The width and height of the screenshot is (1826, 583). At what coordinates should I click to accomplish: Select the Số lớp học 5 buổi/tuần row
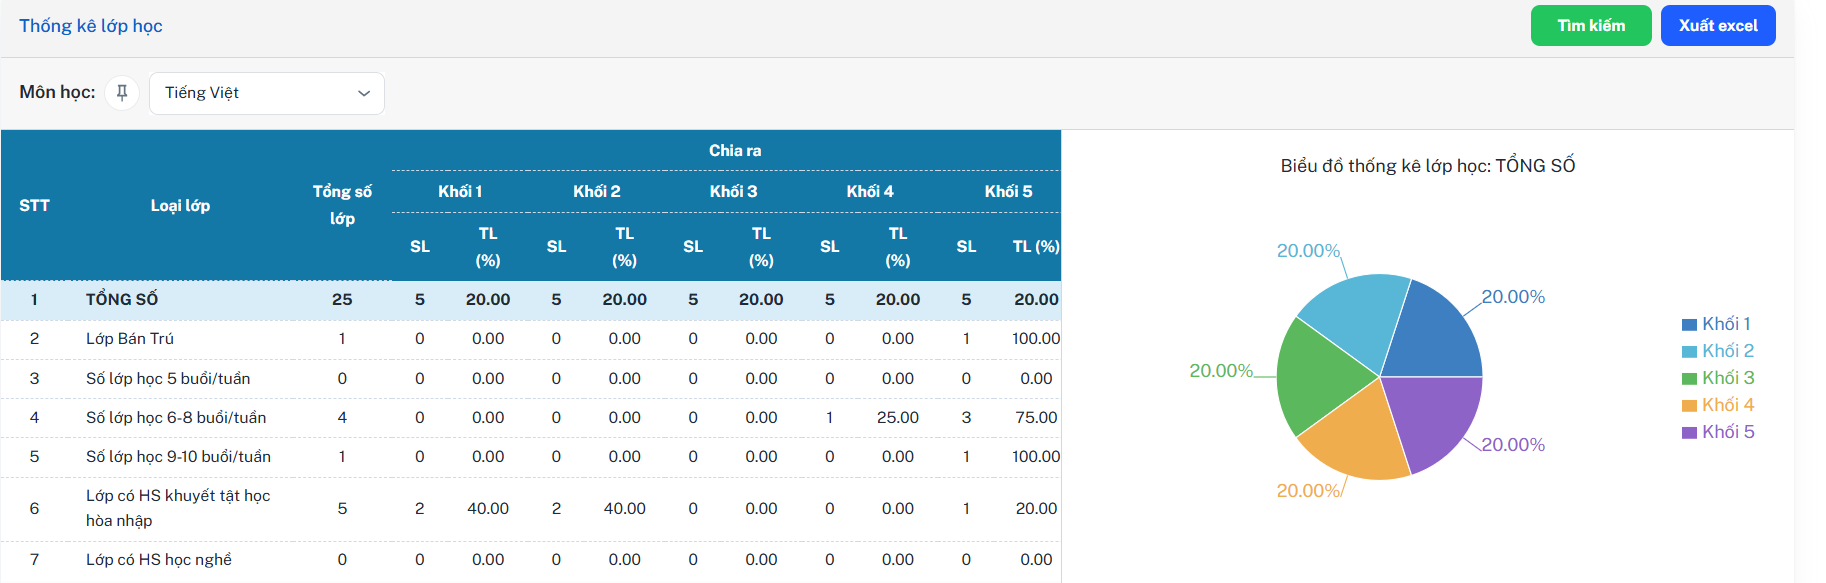pos(530,379)
